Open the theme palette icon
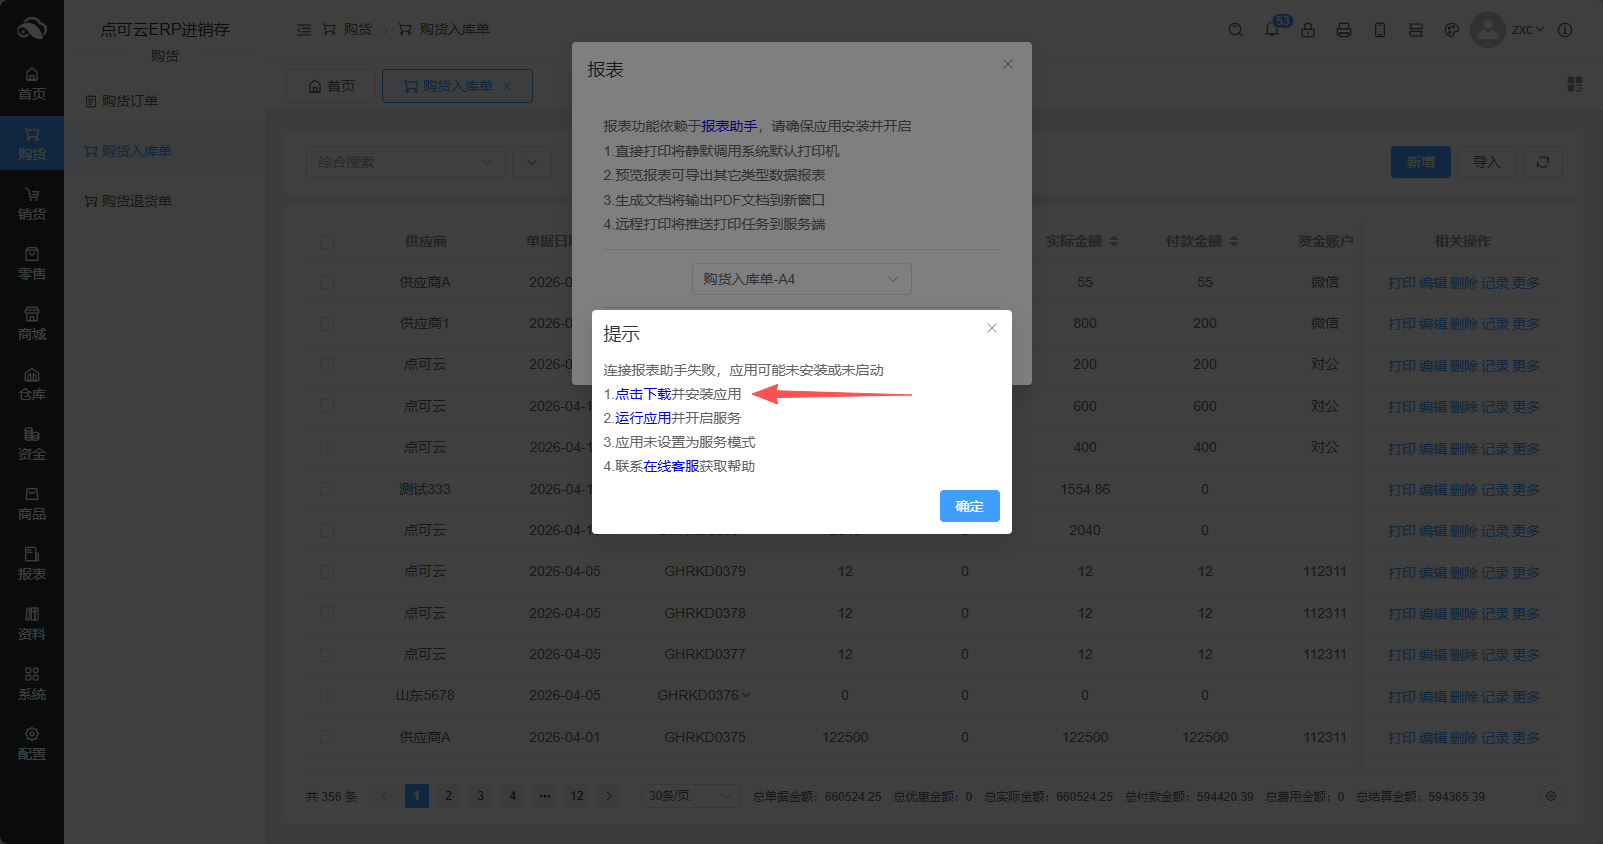The image size is (1603, 844). [1451, 30]
